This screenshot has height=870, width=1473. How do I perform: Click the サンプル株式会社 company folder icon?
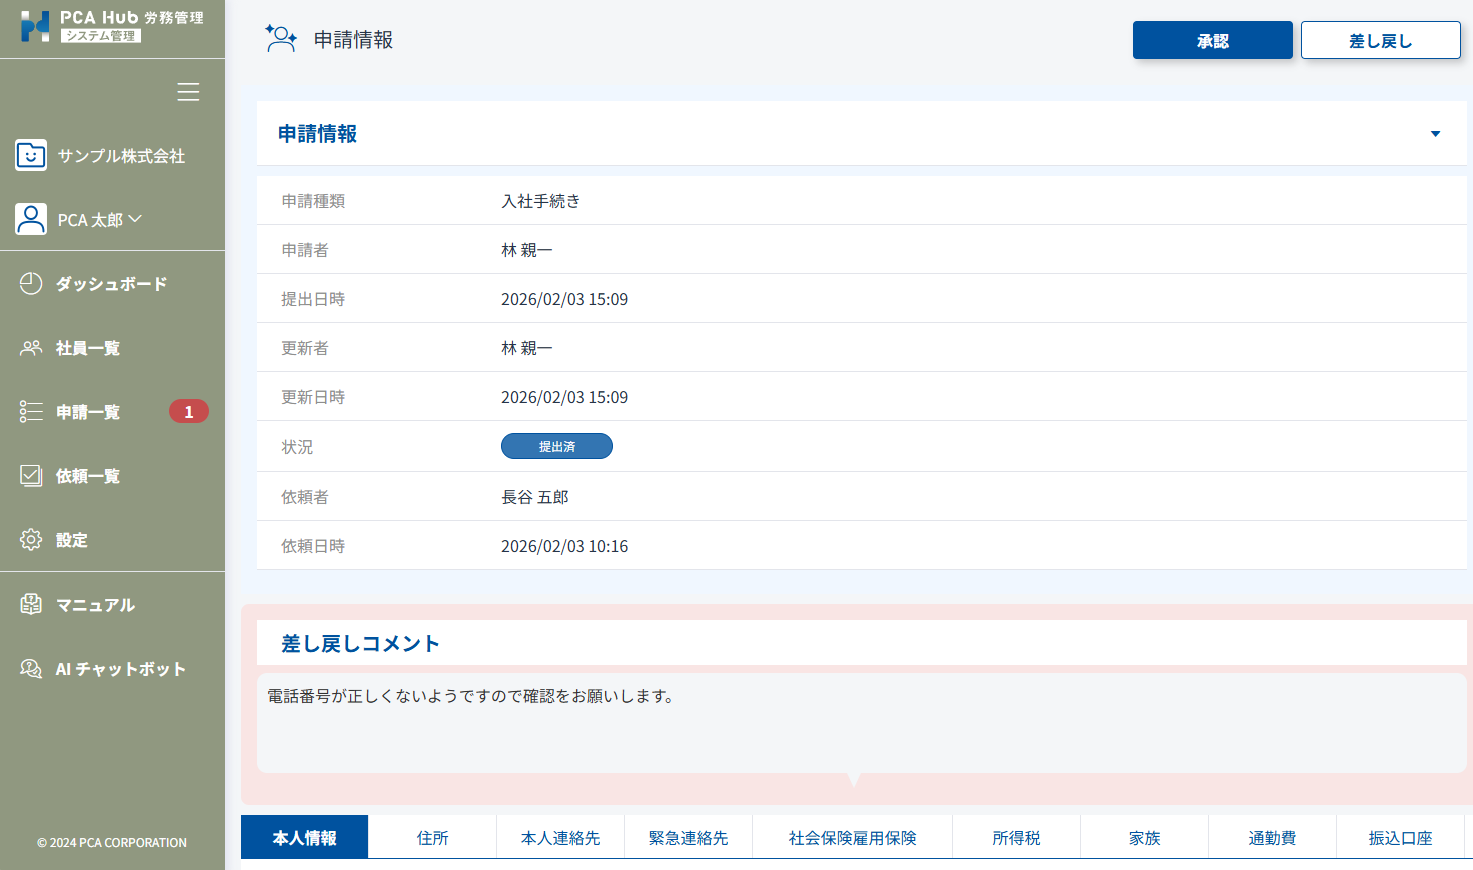coord(31,155)
